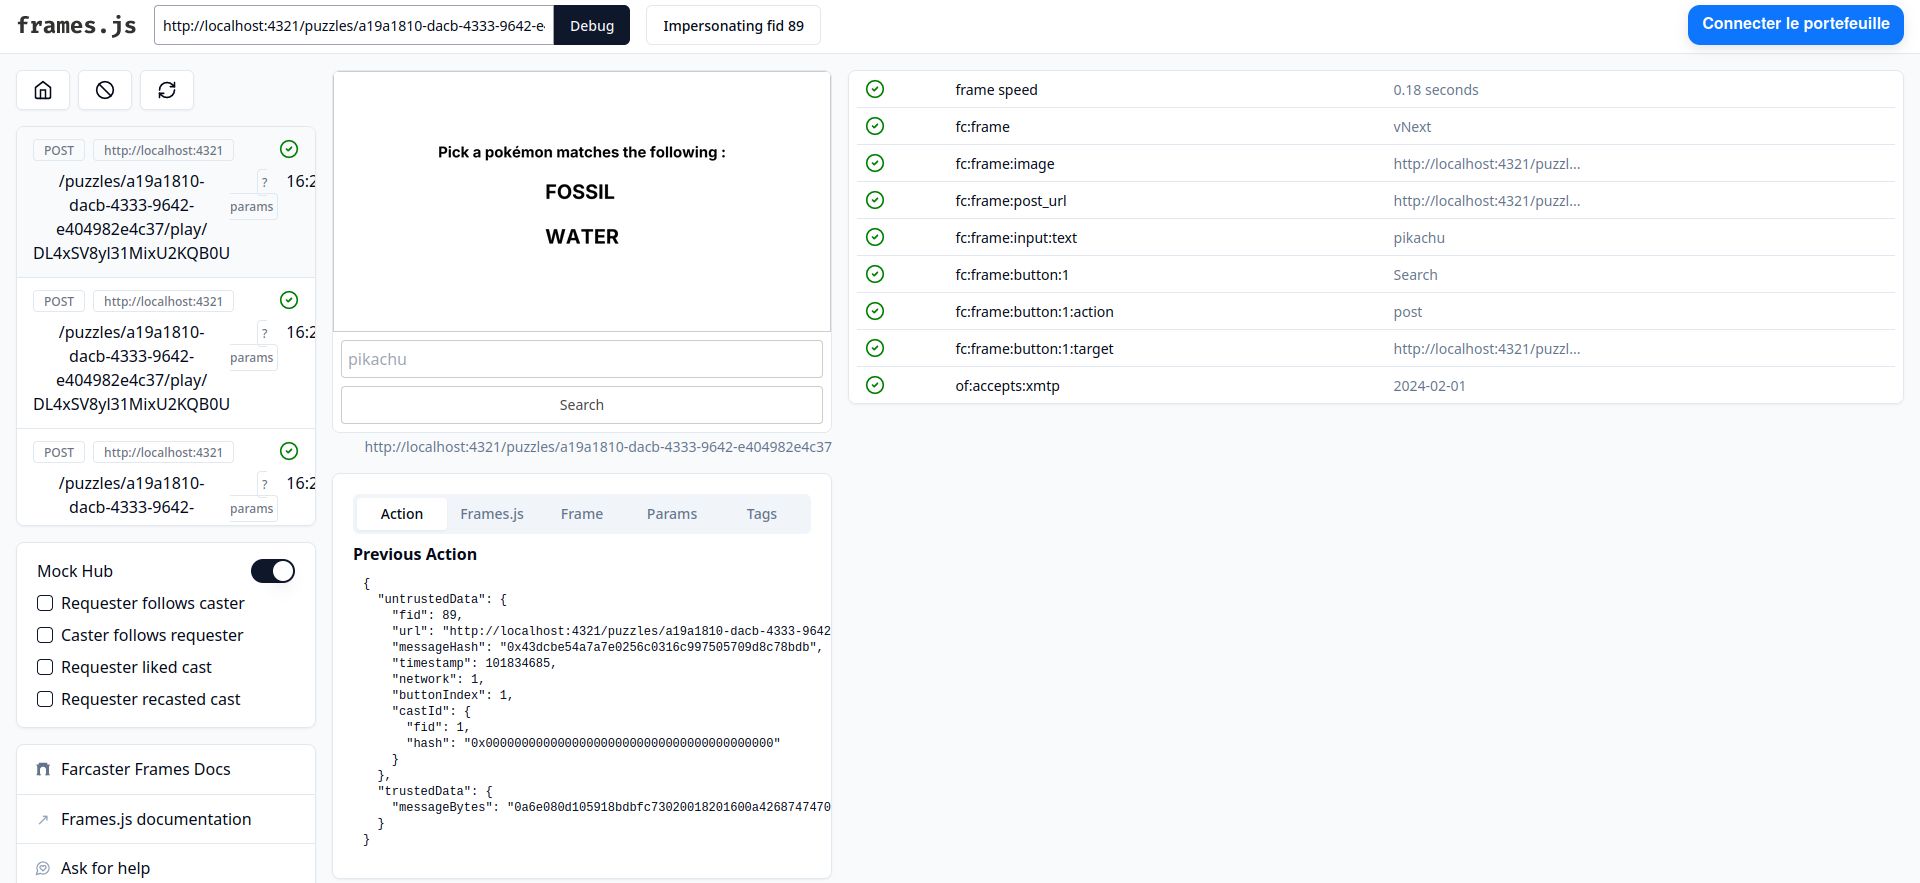This screenshot has height=883, width=1920.
Task: Click the success check icon for frame speed
Action: pyautogui.click(x=875, y=89)
